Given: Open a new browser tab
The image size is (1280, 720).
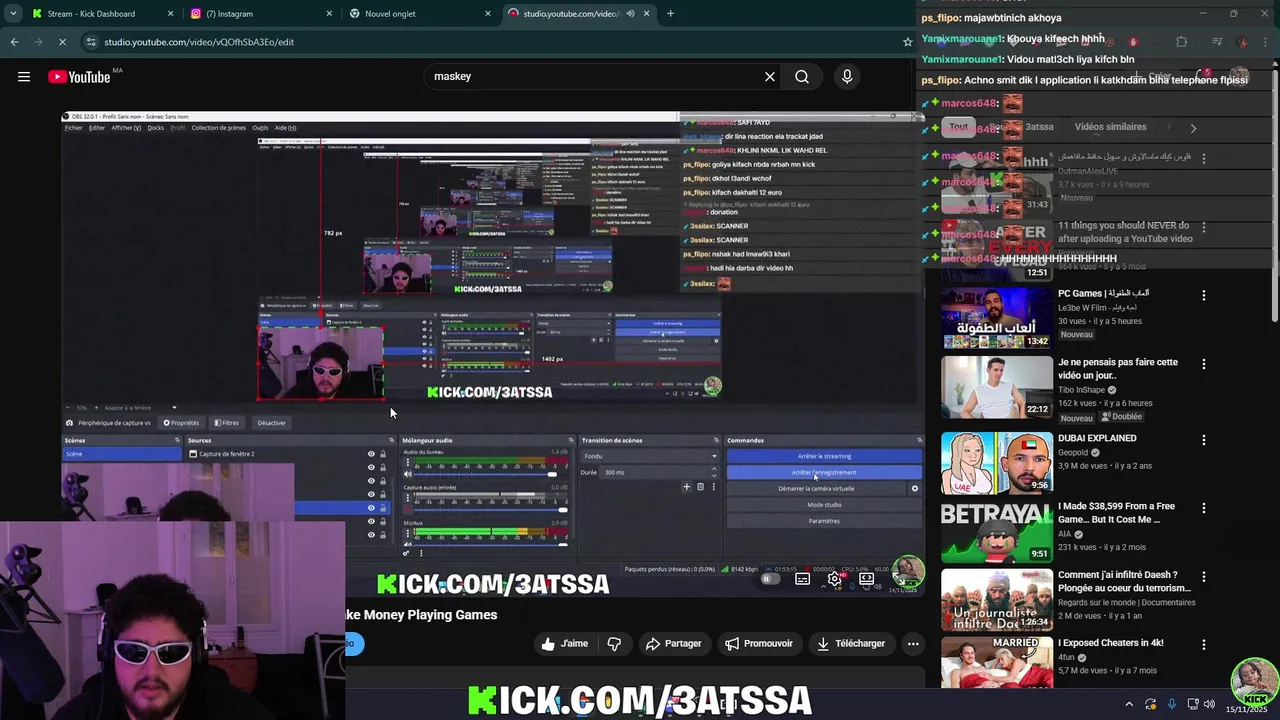Looking at the screenshot, I should point(670,14).
